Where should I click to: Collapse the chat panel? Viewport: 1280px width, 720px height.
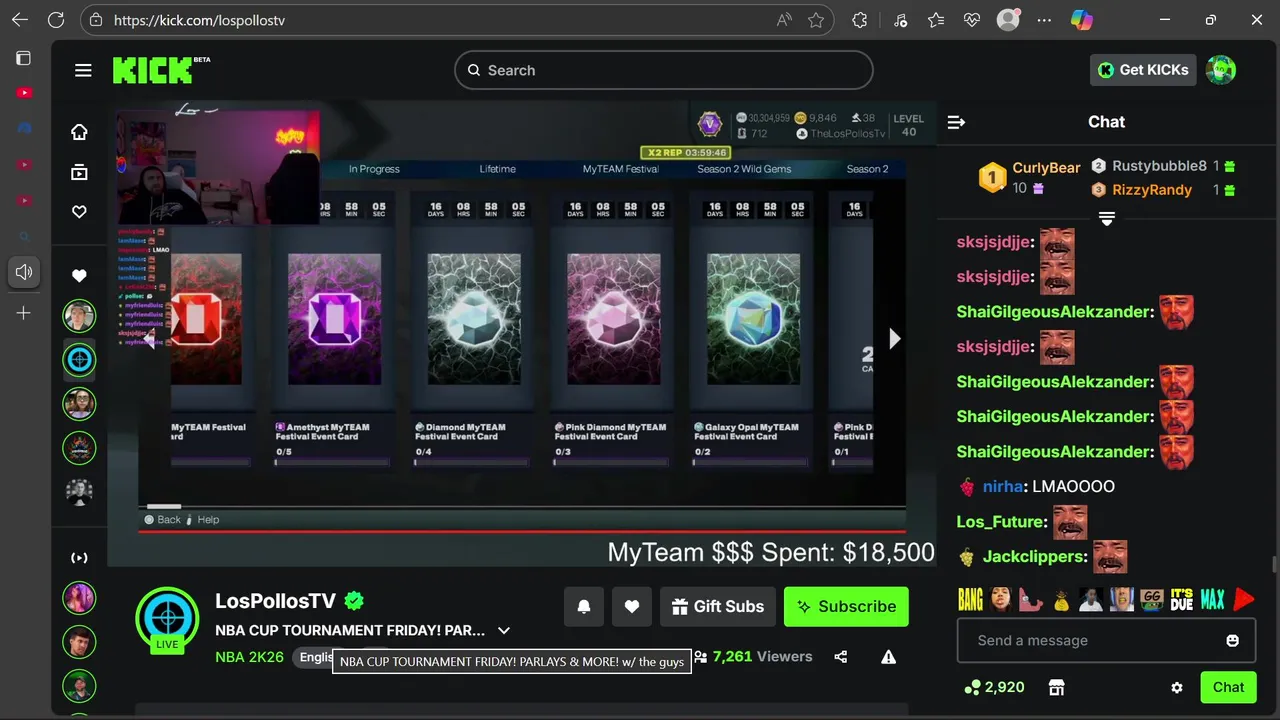[x=956, y=122]
